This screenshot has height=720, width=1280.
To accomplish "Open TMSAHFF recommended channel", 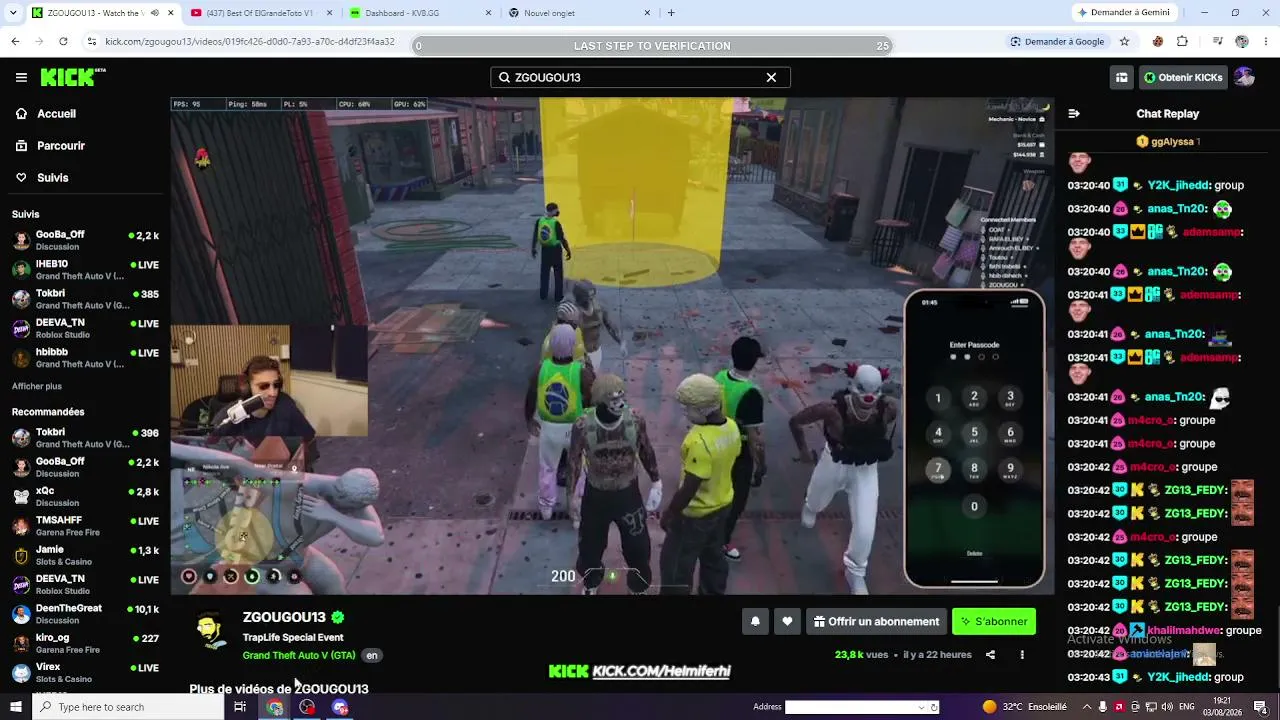I will click(86, 526).
